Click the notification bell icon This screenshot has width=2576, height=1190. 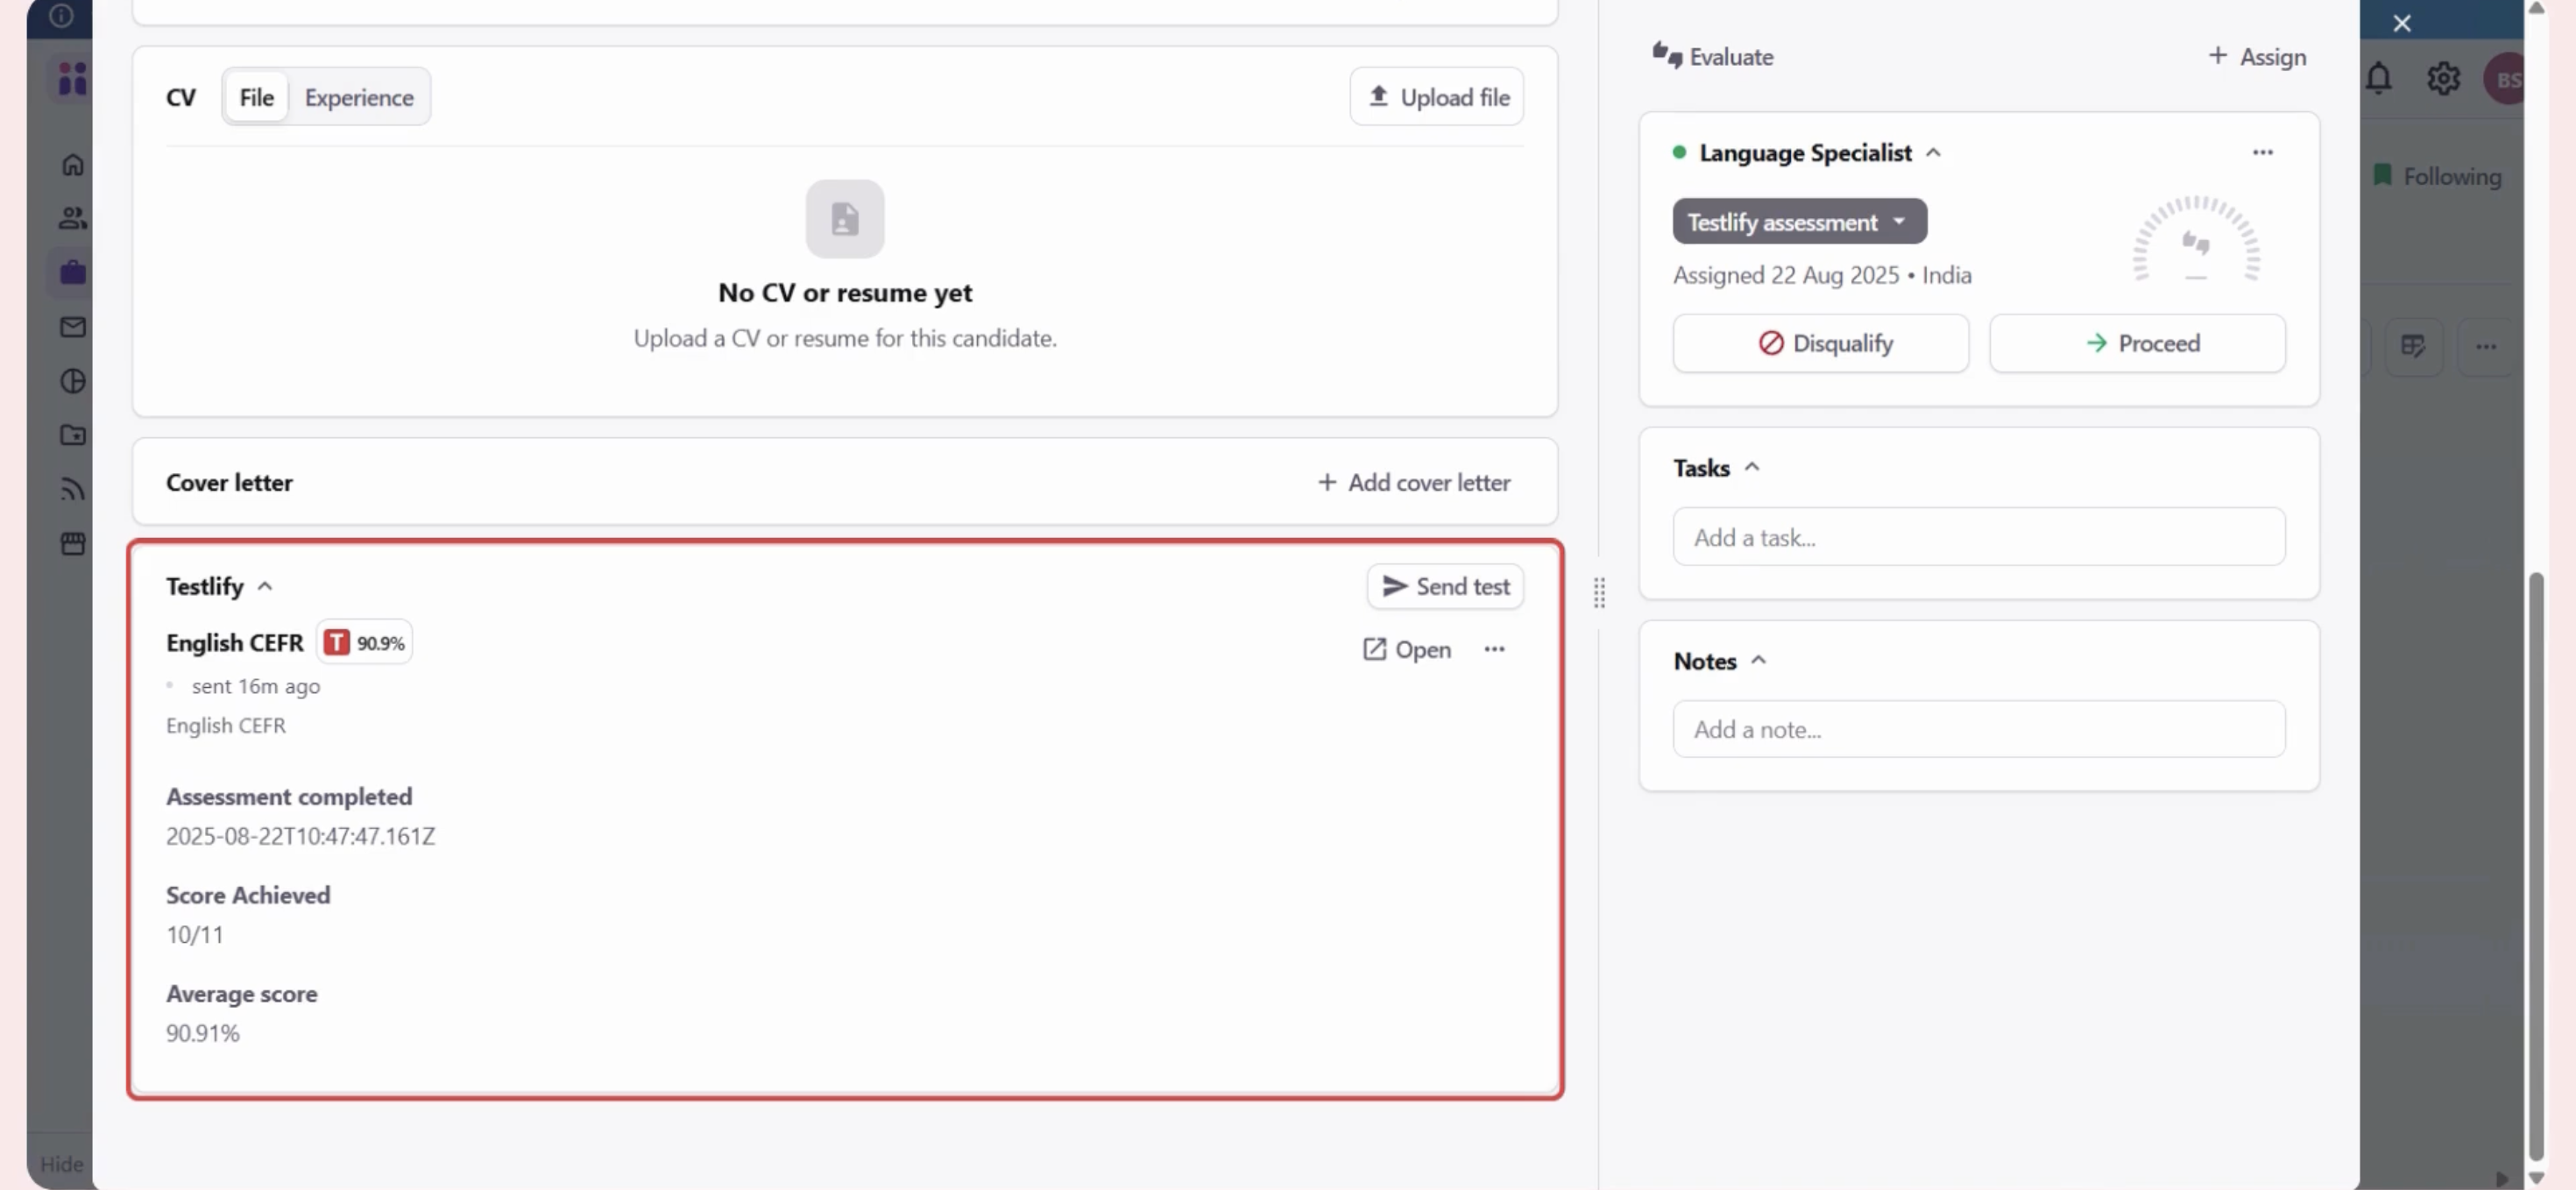click(x=2378, y=77)
